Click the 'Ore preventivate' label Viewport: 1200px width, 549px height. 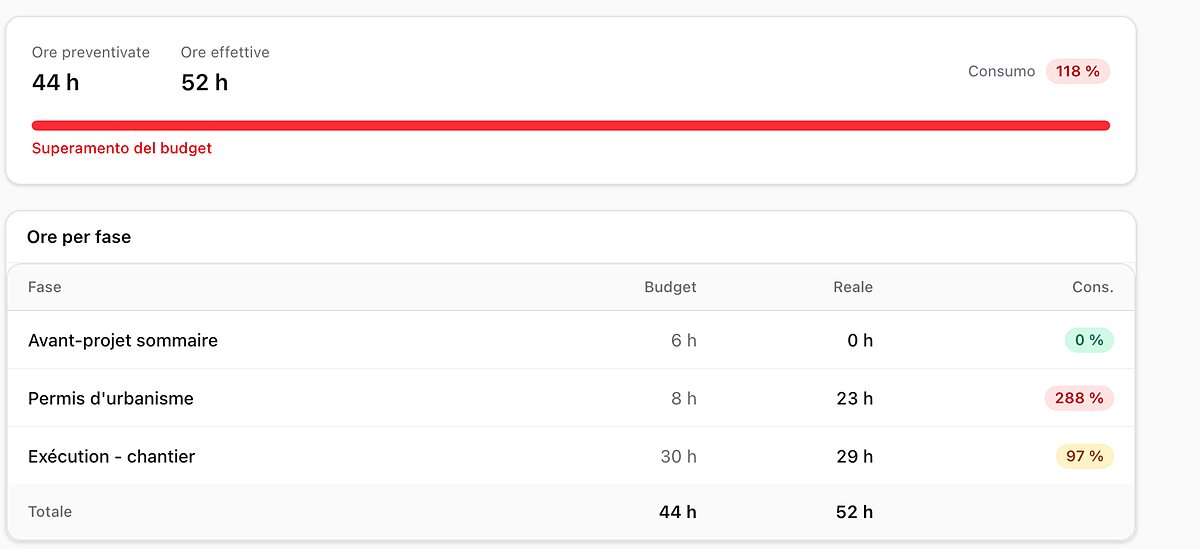pyautogui.click(x=91, y=52)
